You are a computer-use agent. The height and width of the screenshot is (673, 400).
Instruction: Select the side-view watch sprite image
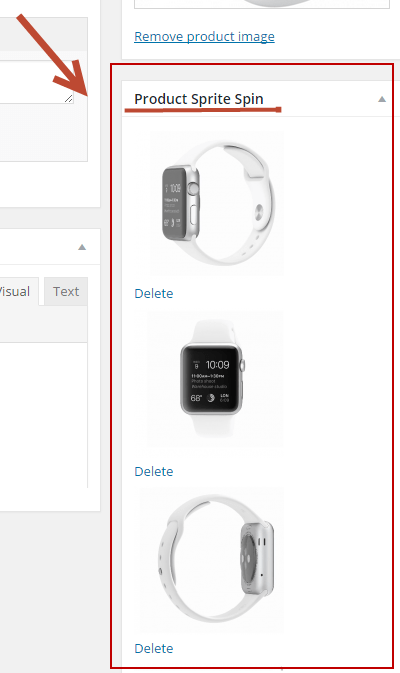(217, 203)
